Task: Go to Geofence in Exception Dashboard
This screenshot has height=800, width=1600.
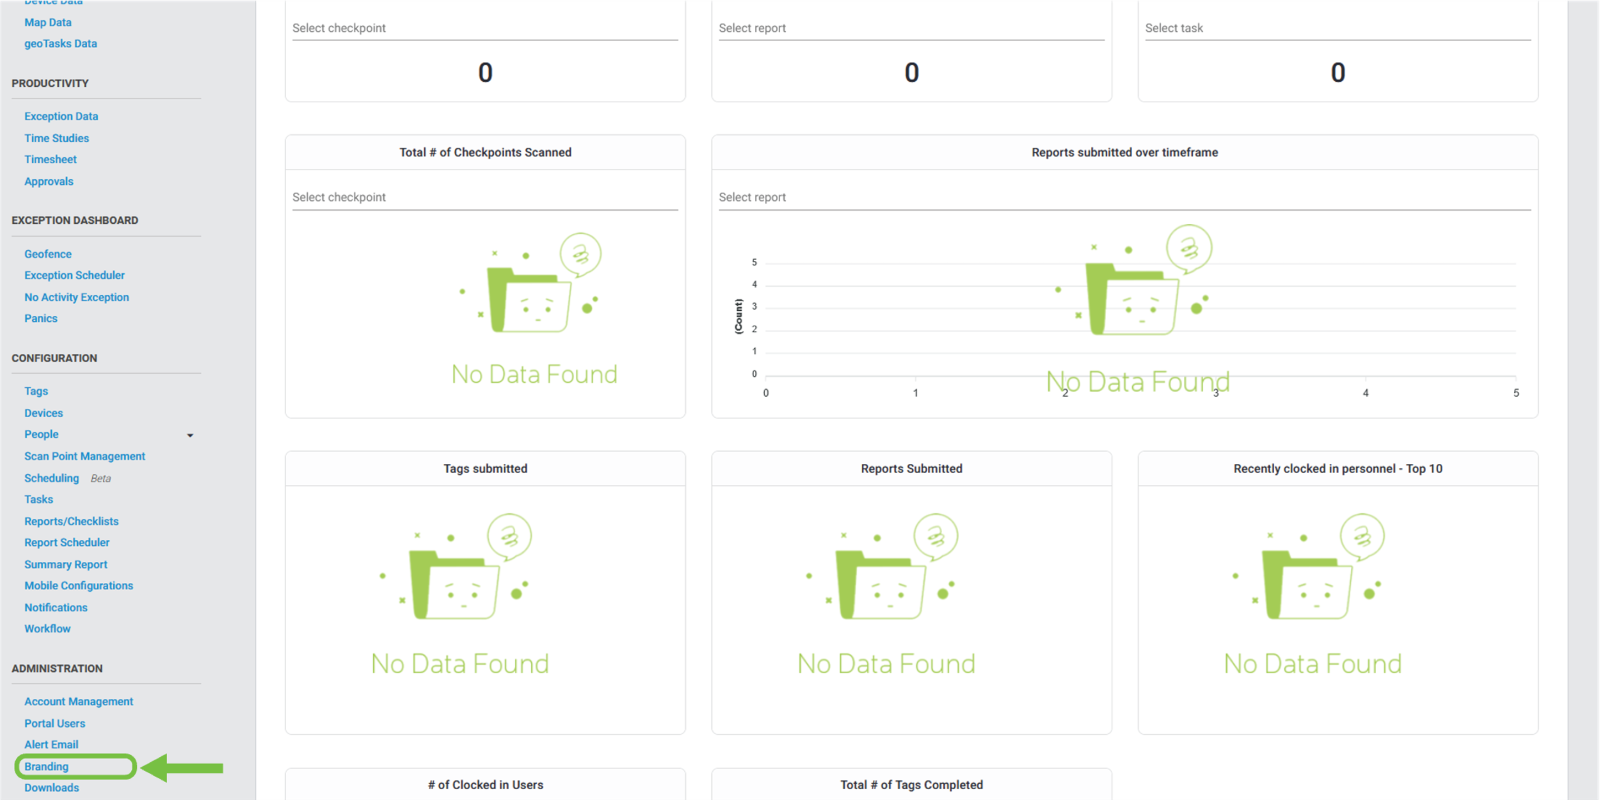Action: [48, 255]
